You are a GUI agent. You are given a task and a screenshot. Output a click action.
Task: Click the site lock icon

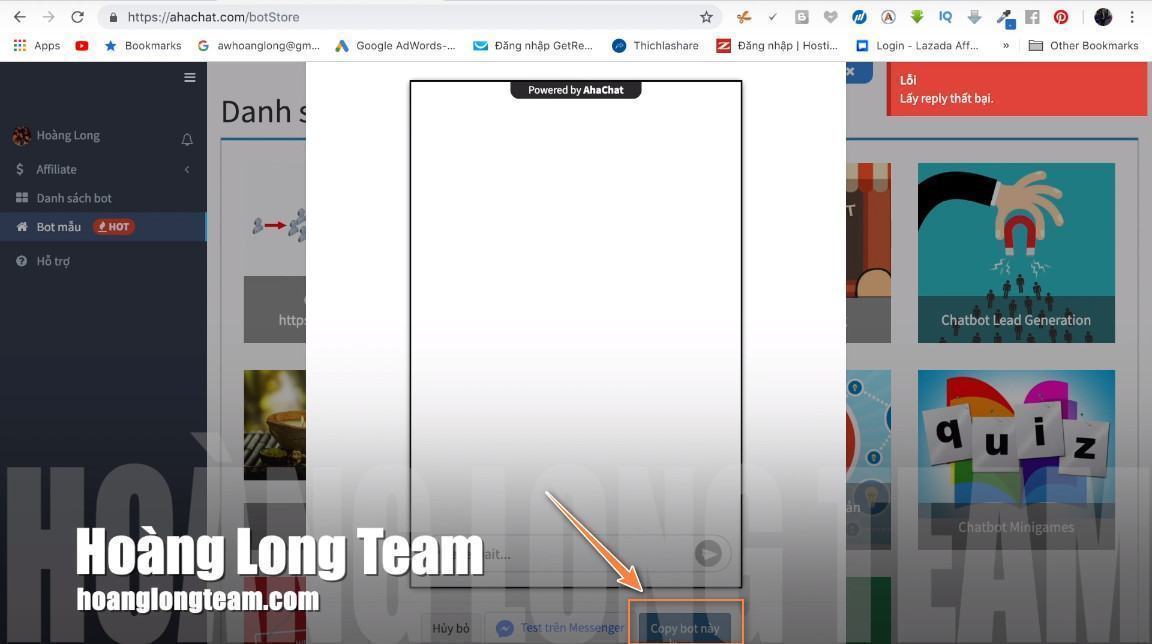(x=113, y=17)
